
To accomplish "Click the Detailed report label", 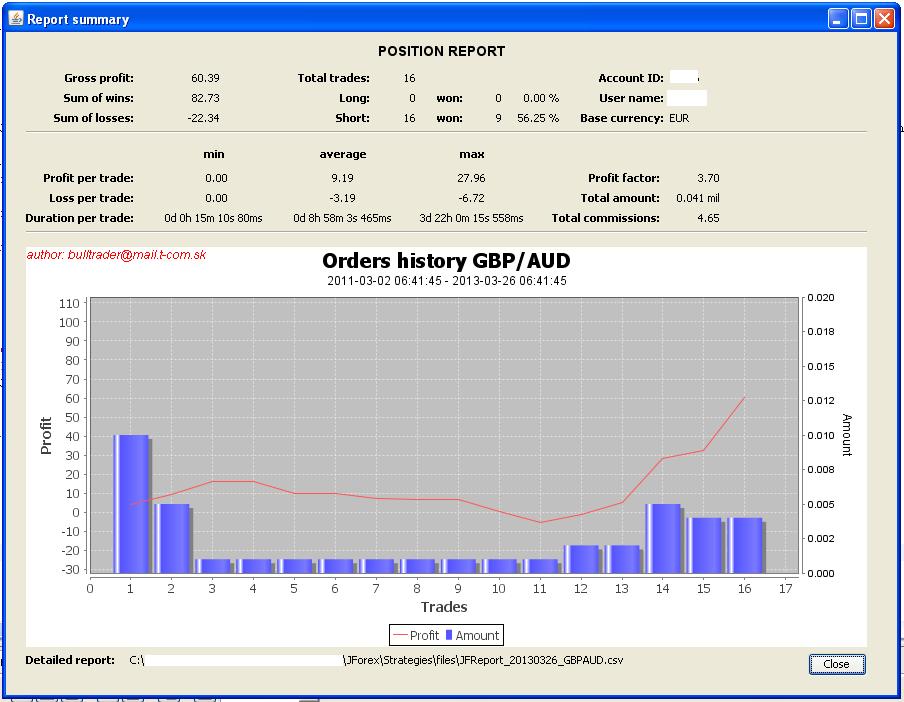I will click(70, 661).
